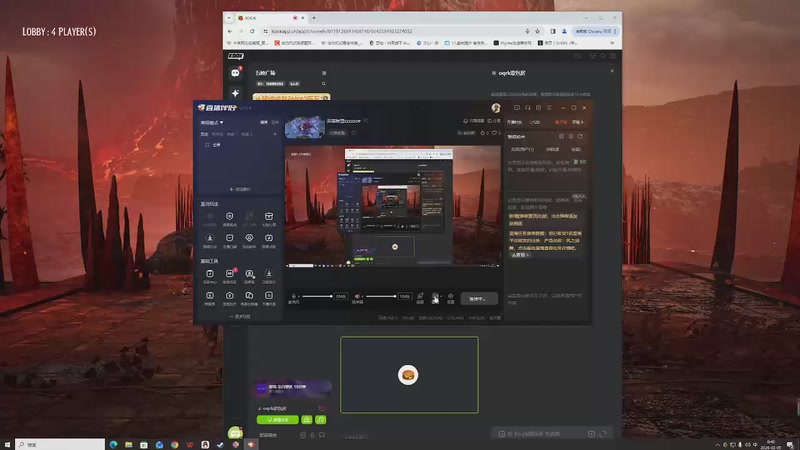Click the treasure box icon in interactive section

[269, 217]
